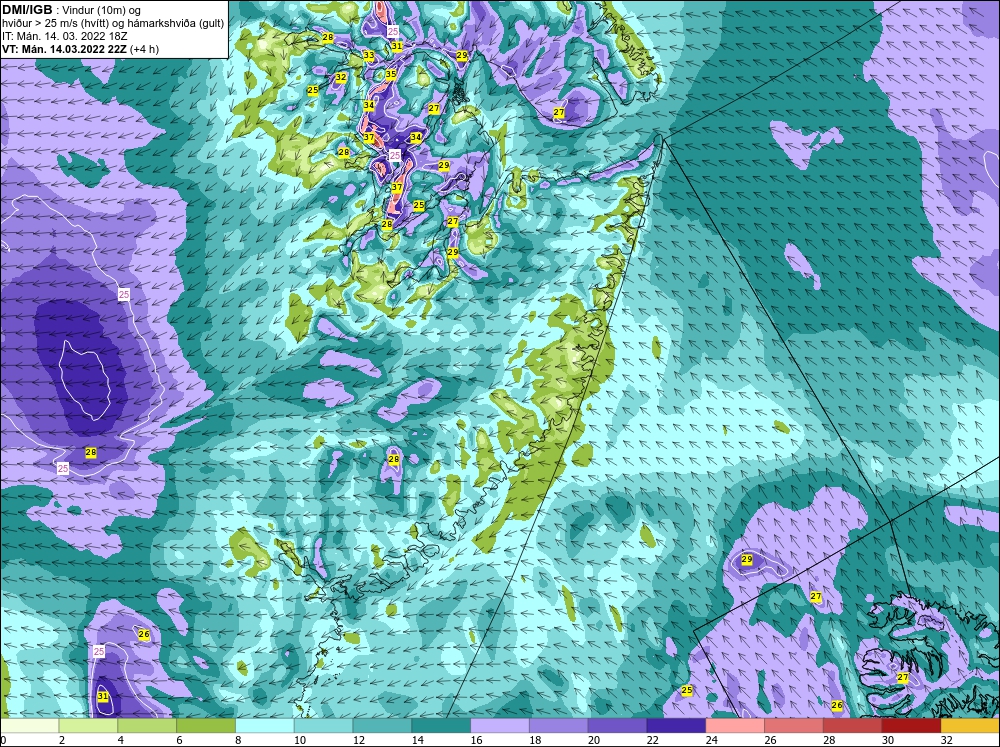Screen dimensions: 1000x747
Task: Pick the orange legend swatch above 32
Action: (x=970, y=725)
